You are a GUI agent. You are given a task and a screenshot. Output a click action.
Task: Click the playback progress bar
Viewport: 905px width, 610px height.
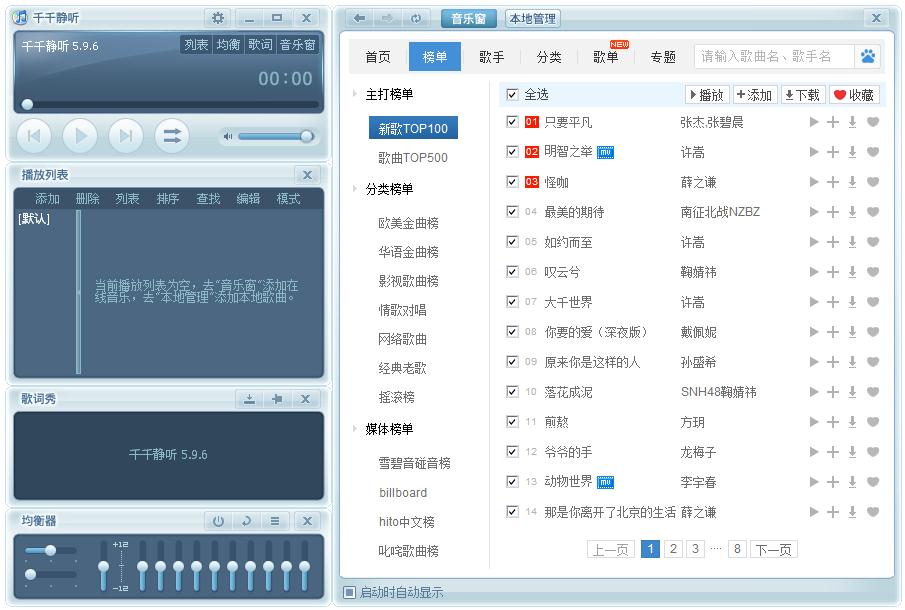coord(169,104)
